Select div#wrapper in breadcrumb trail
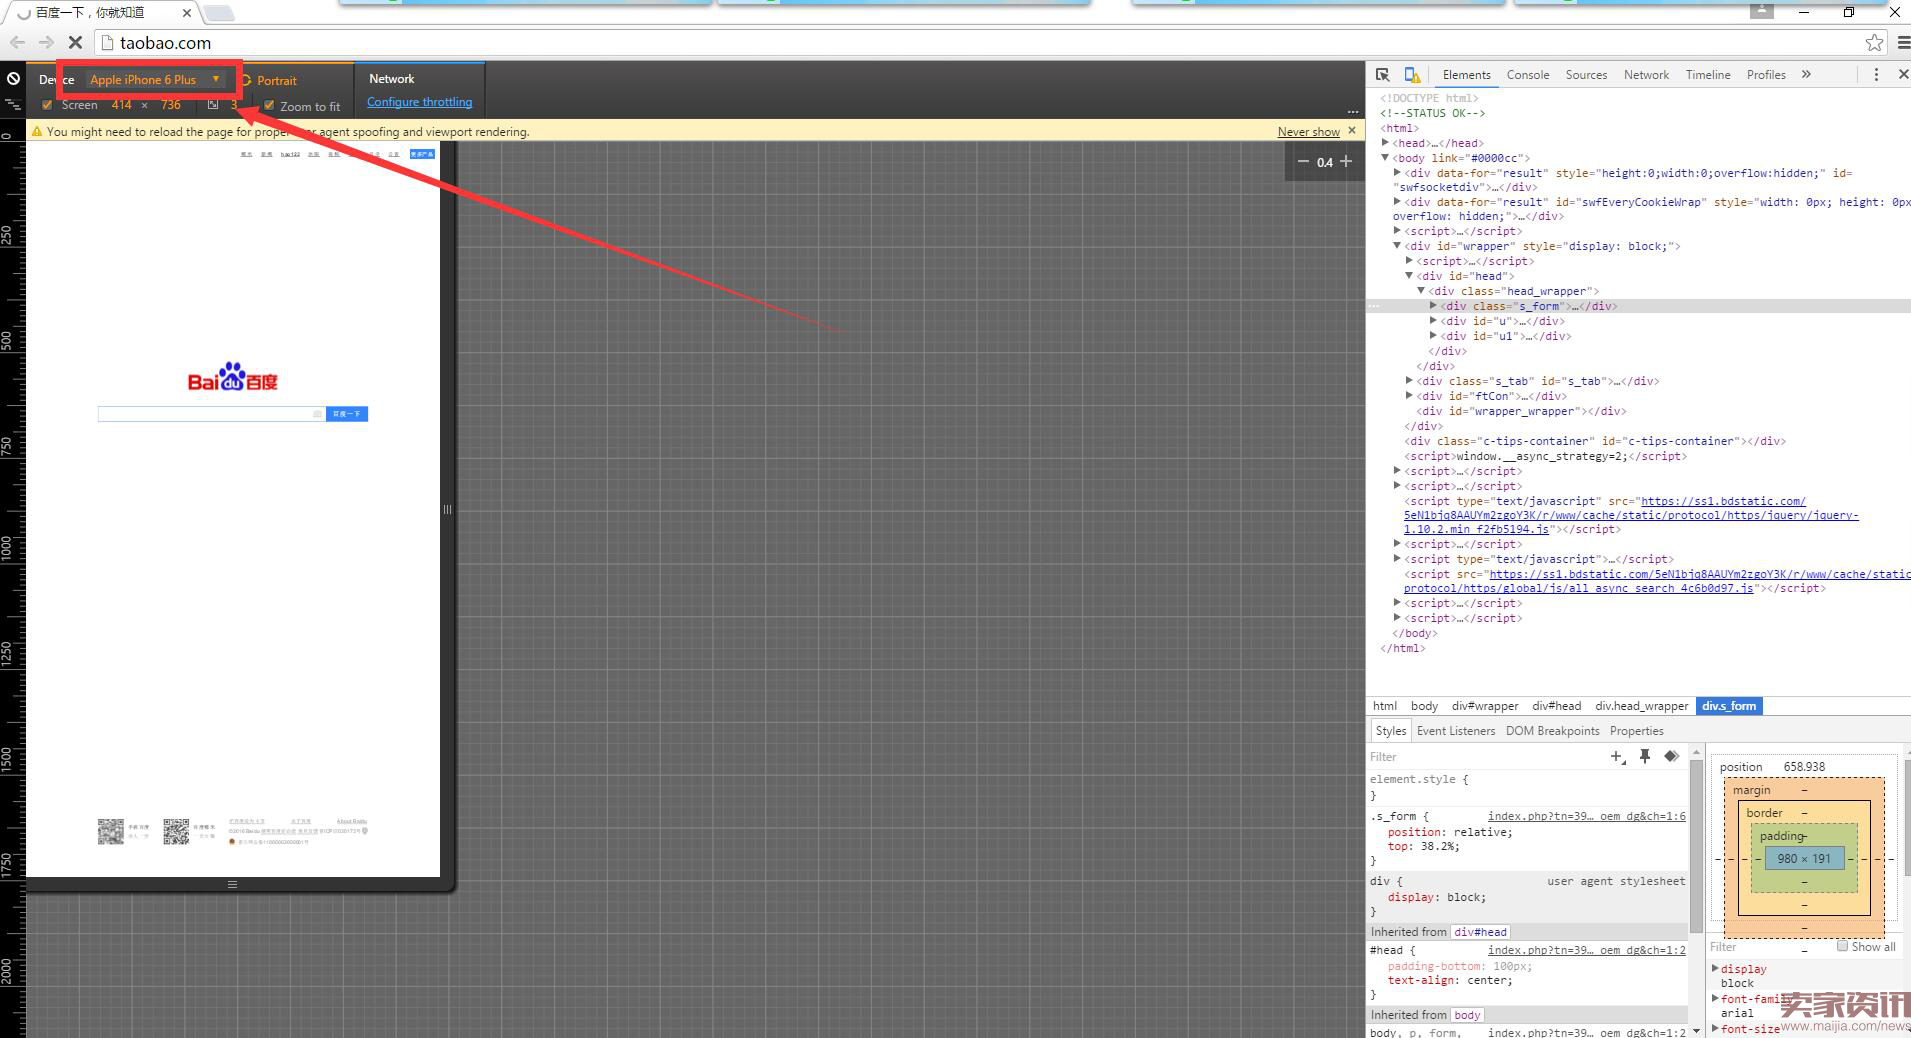This screenshot has width=1911, height=1038. click(1485, 706)
